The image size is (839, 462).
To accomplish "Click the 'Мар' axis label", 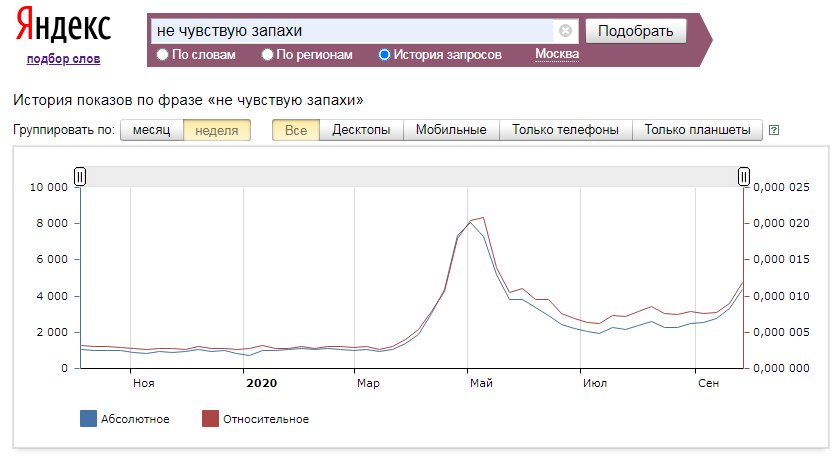I will tap(368, 383).
